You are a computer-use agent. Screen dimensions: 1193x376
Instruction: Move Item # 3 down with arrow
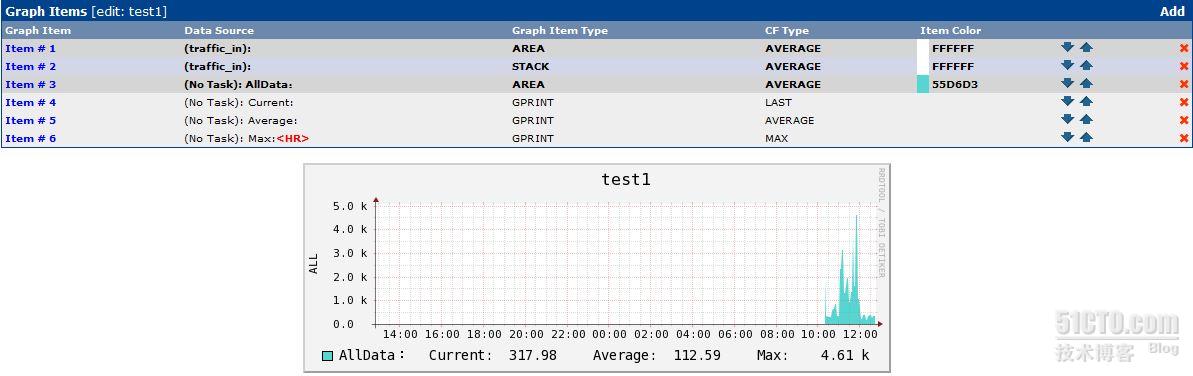(x=1067, y=83)
